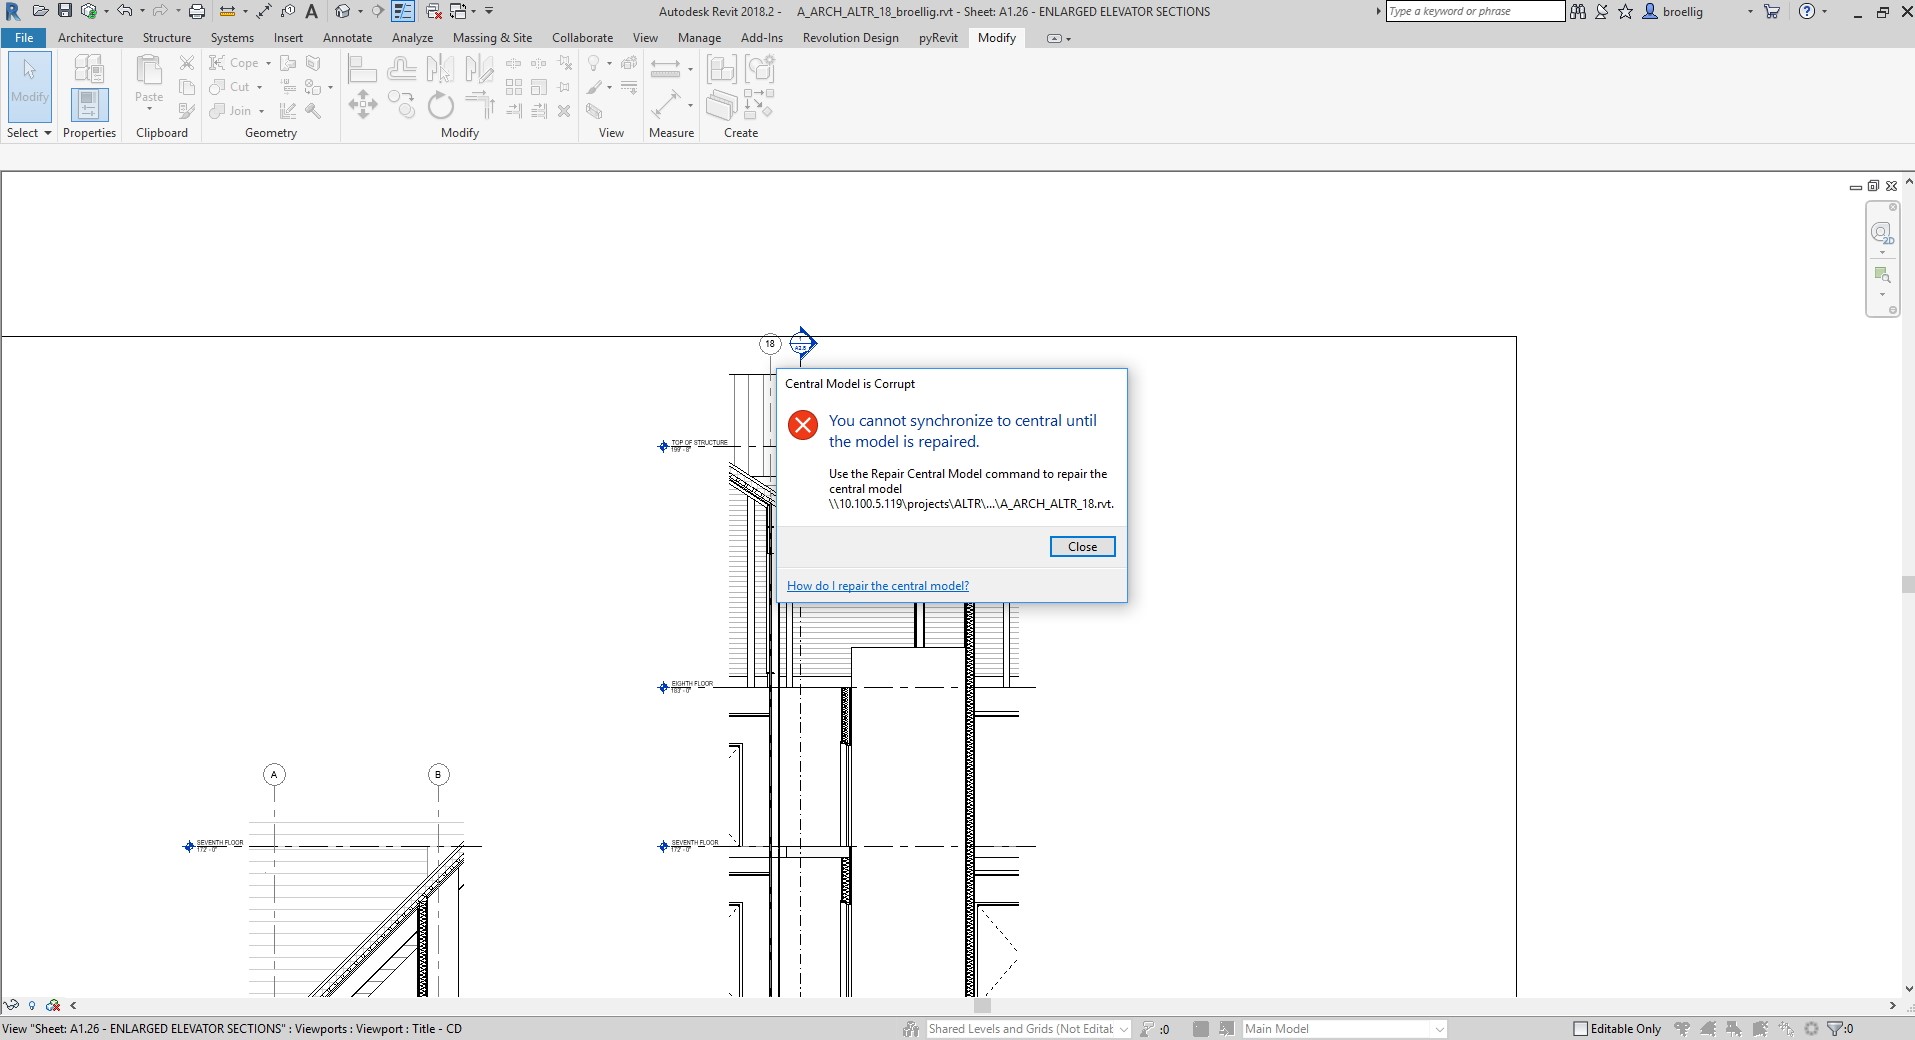Expand the Select panel dropdown
Image resolution: width=1915 pixels, height=1040 pixels.
pyautogui.click(x=29, y=133)
